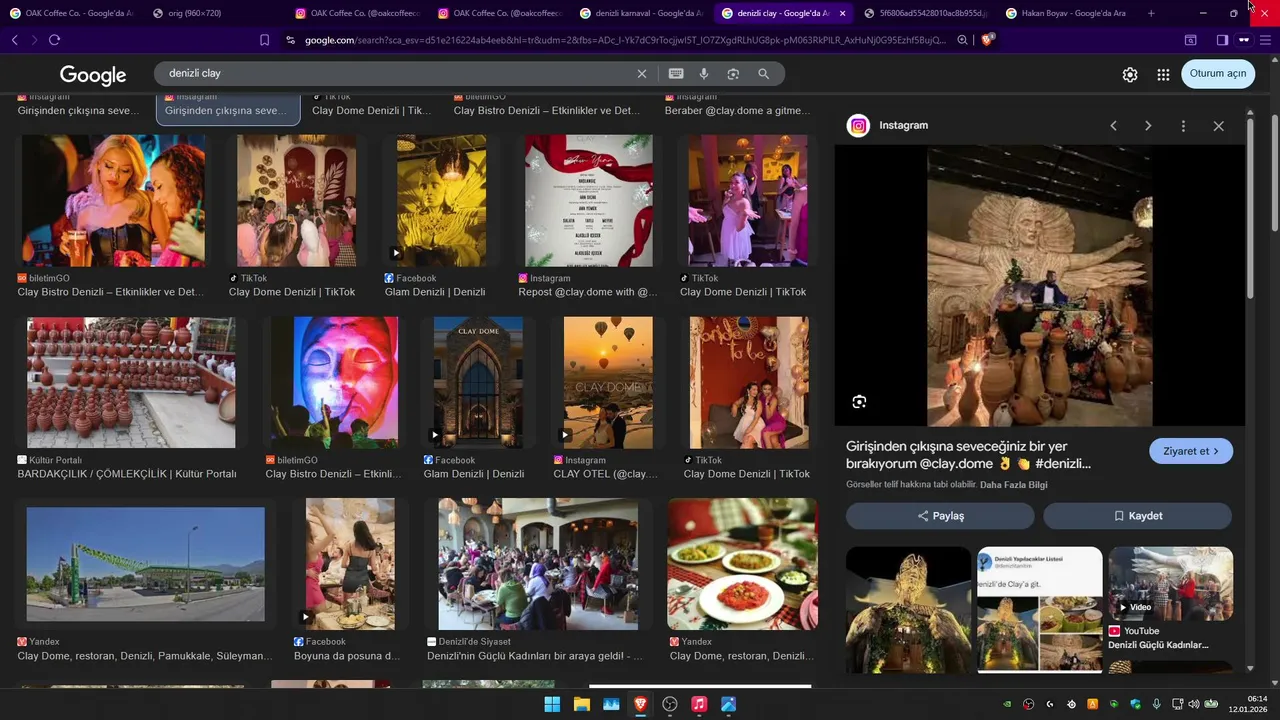The image size is (1280, 720).
Task: Open the 'Boyuna da posuna' Facebook video thumbnail
Action: [x=350, y=564]
